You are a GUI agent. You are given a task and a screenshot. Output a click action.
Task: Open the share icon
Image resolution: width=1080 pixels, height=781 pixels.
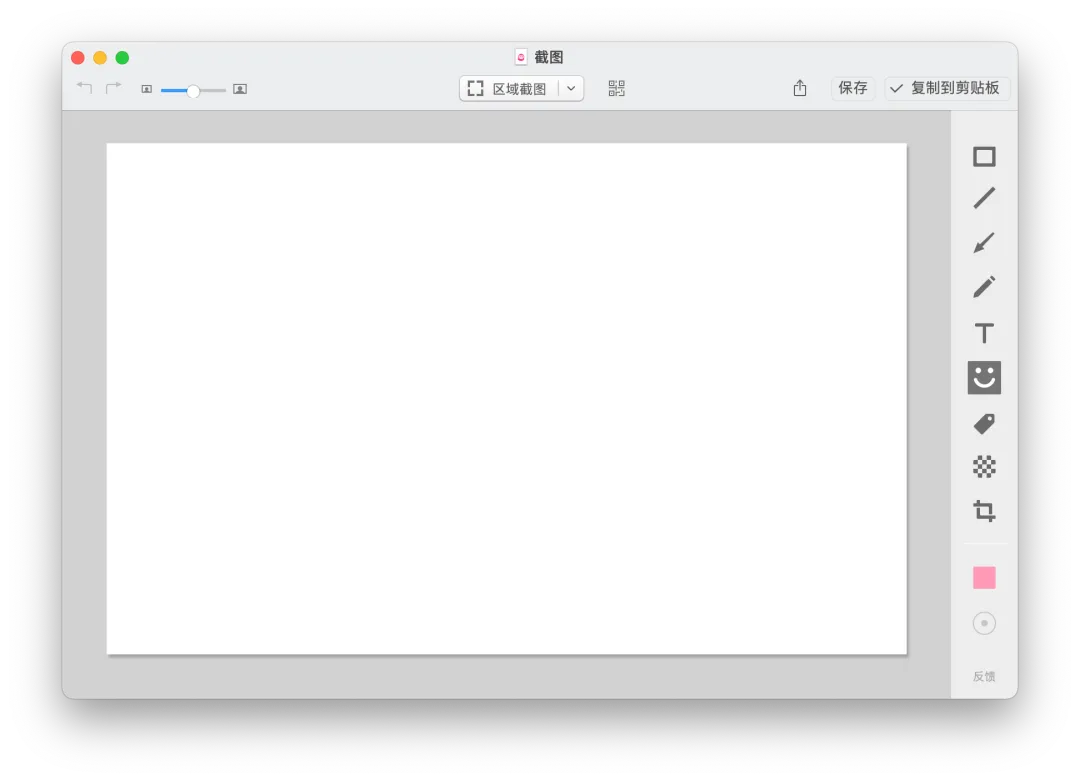[800, 87]
